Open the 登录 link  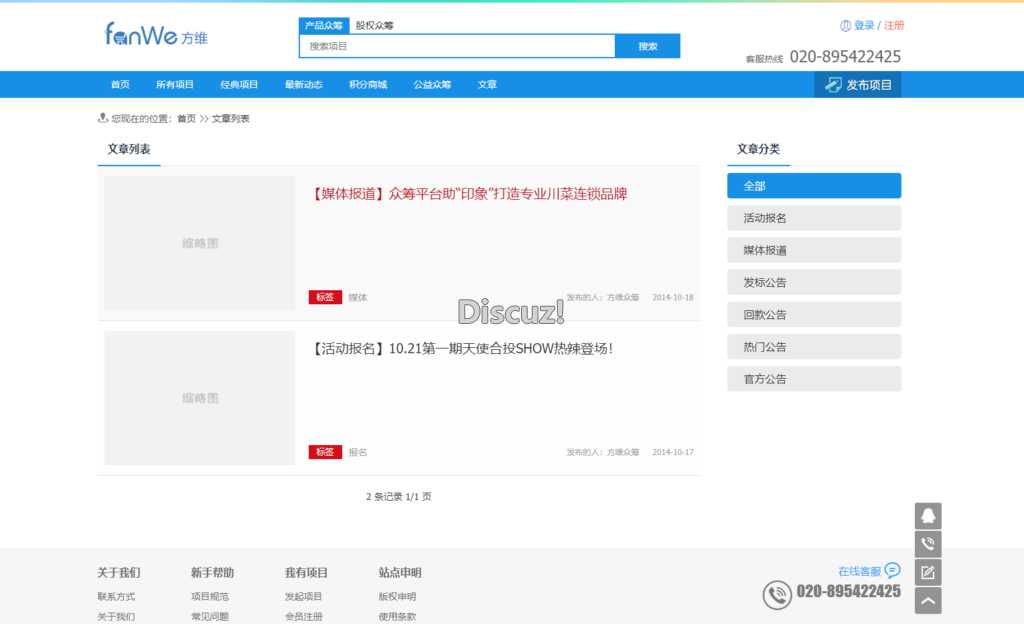(x=864, y=25)
